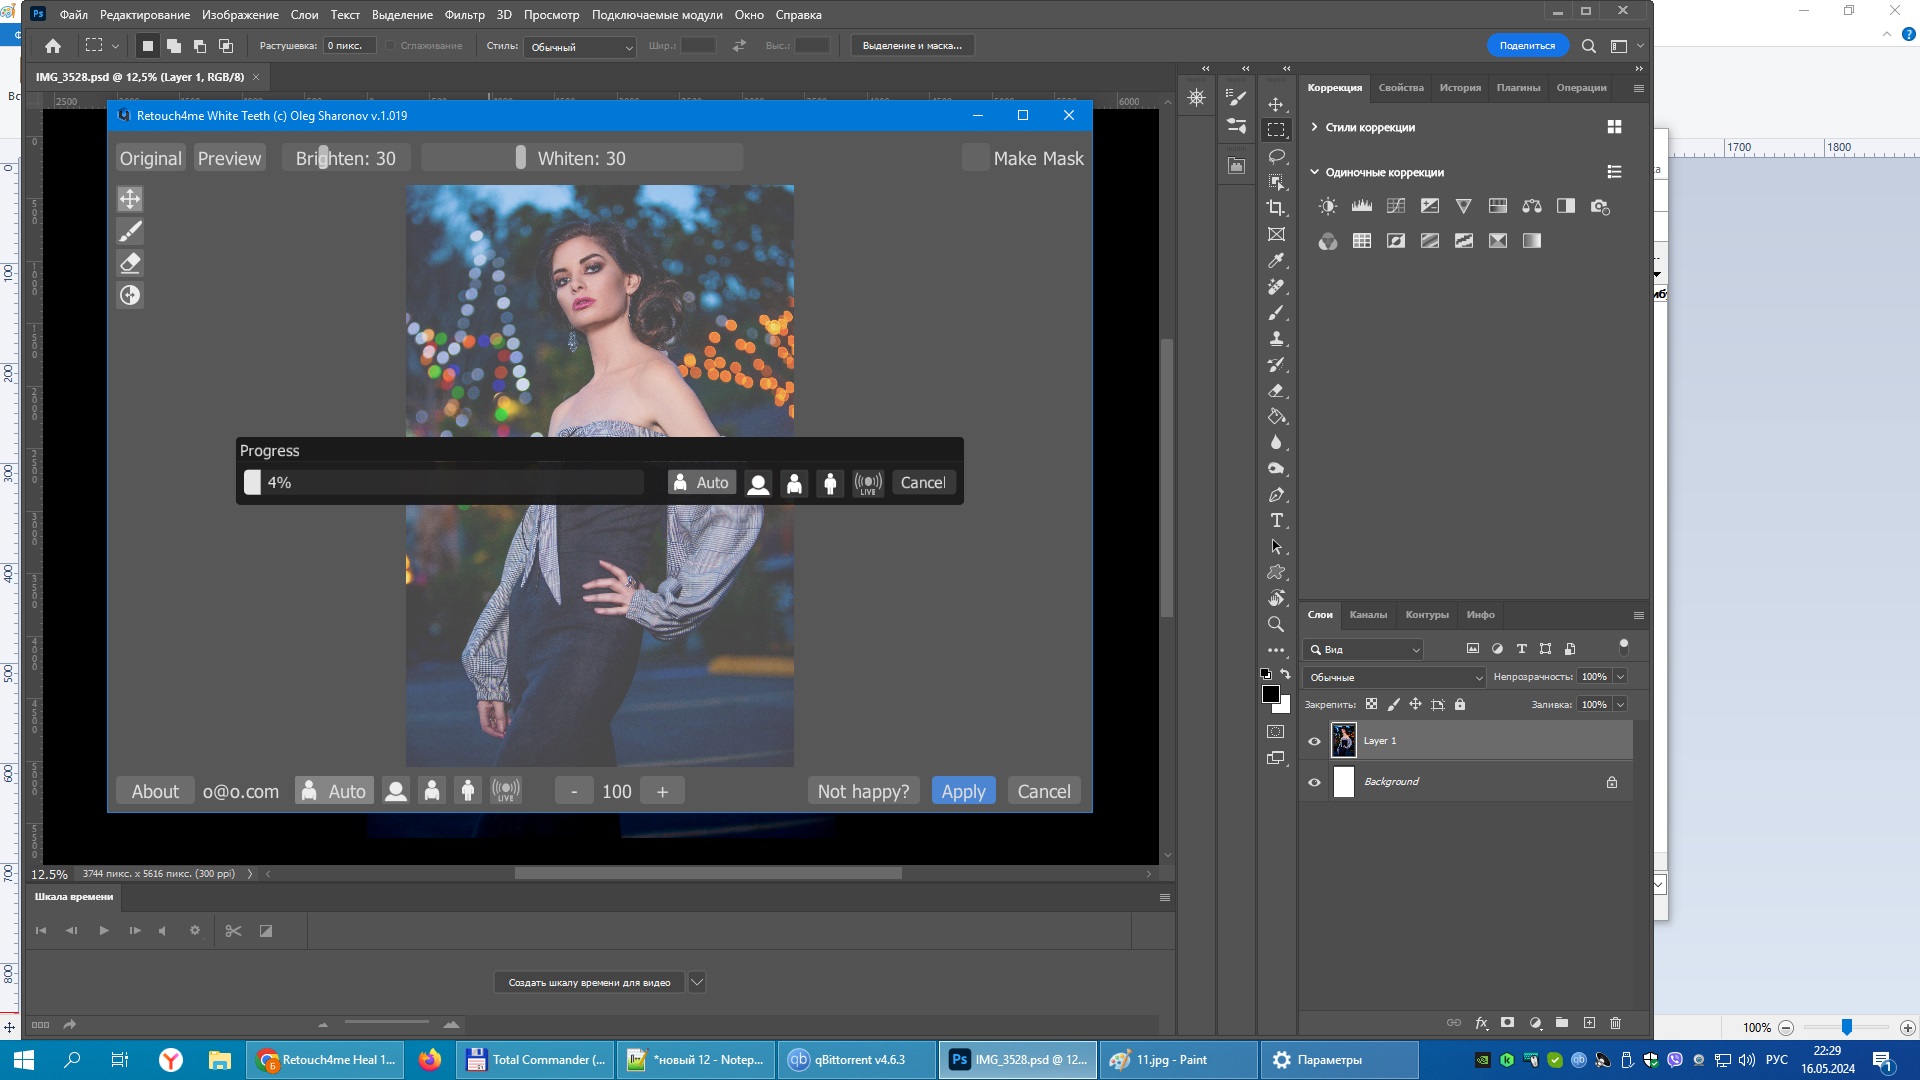Image resolution: width=1920 pixels, height=1080 pixels.
Task: Switch to the Каналы tab
Action: coord(1367,615)
